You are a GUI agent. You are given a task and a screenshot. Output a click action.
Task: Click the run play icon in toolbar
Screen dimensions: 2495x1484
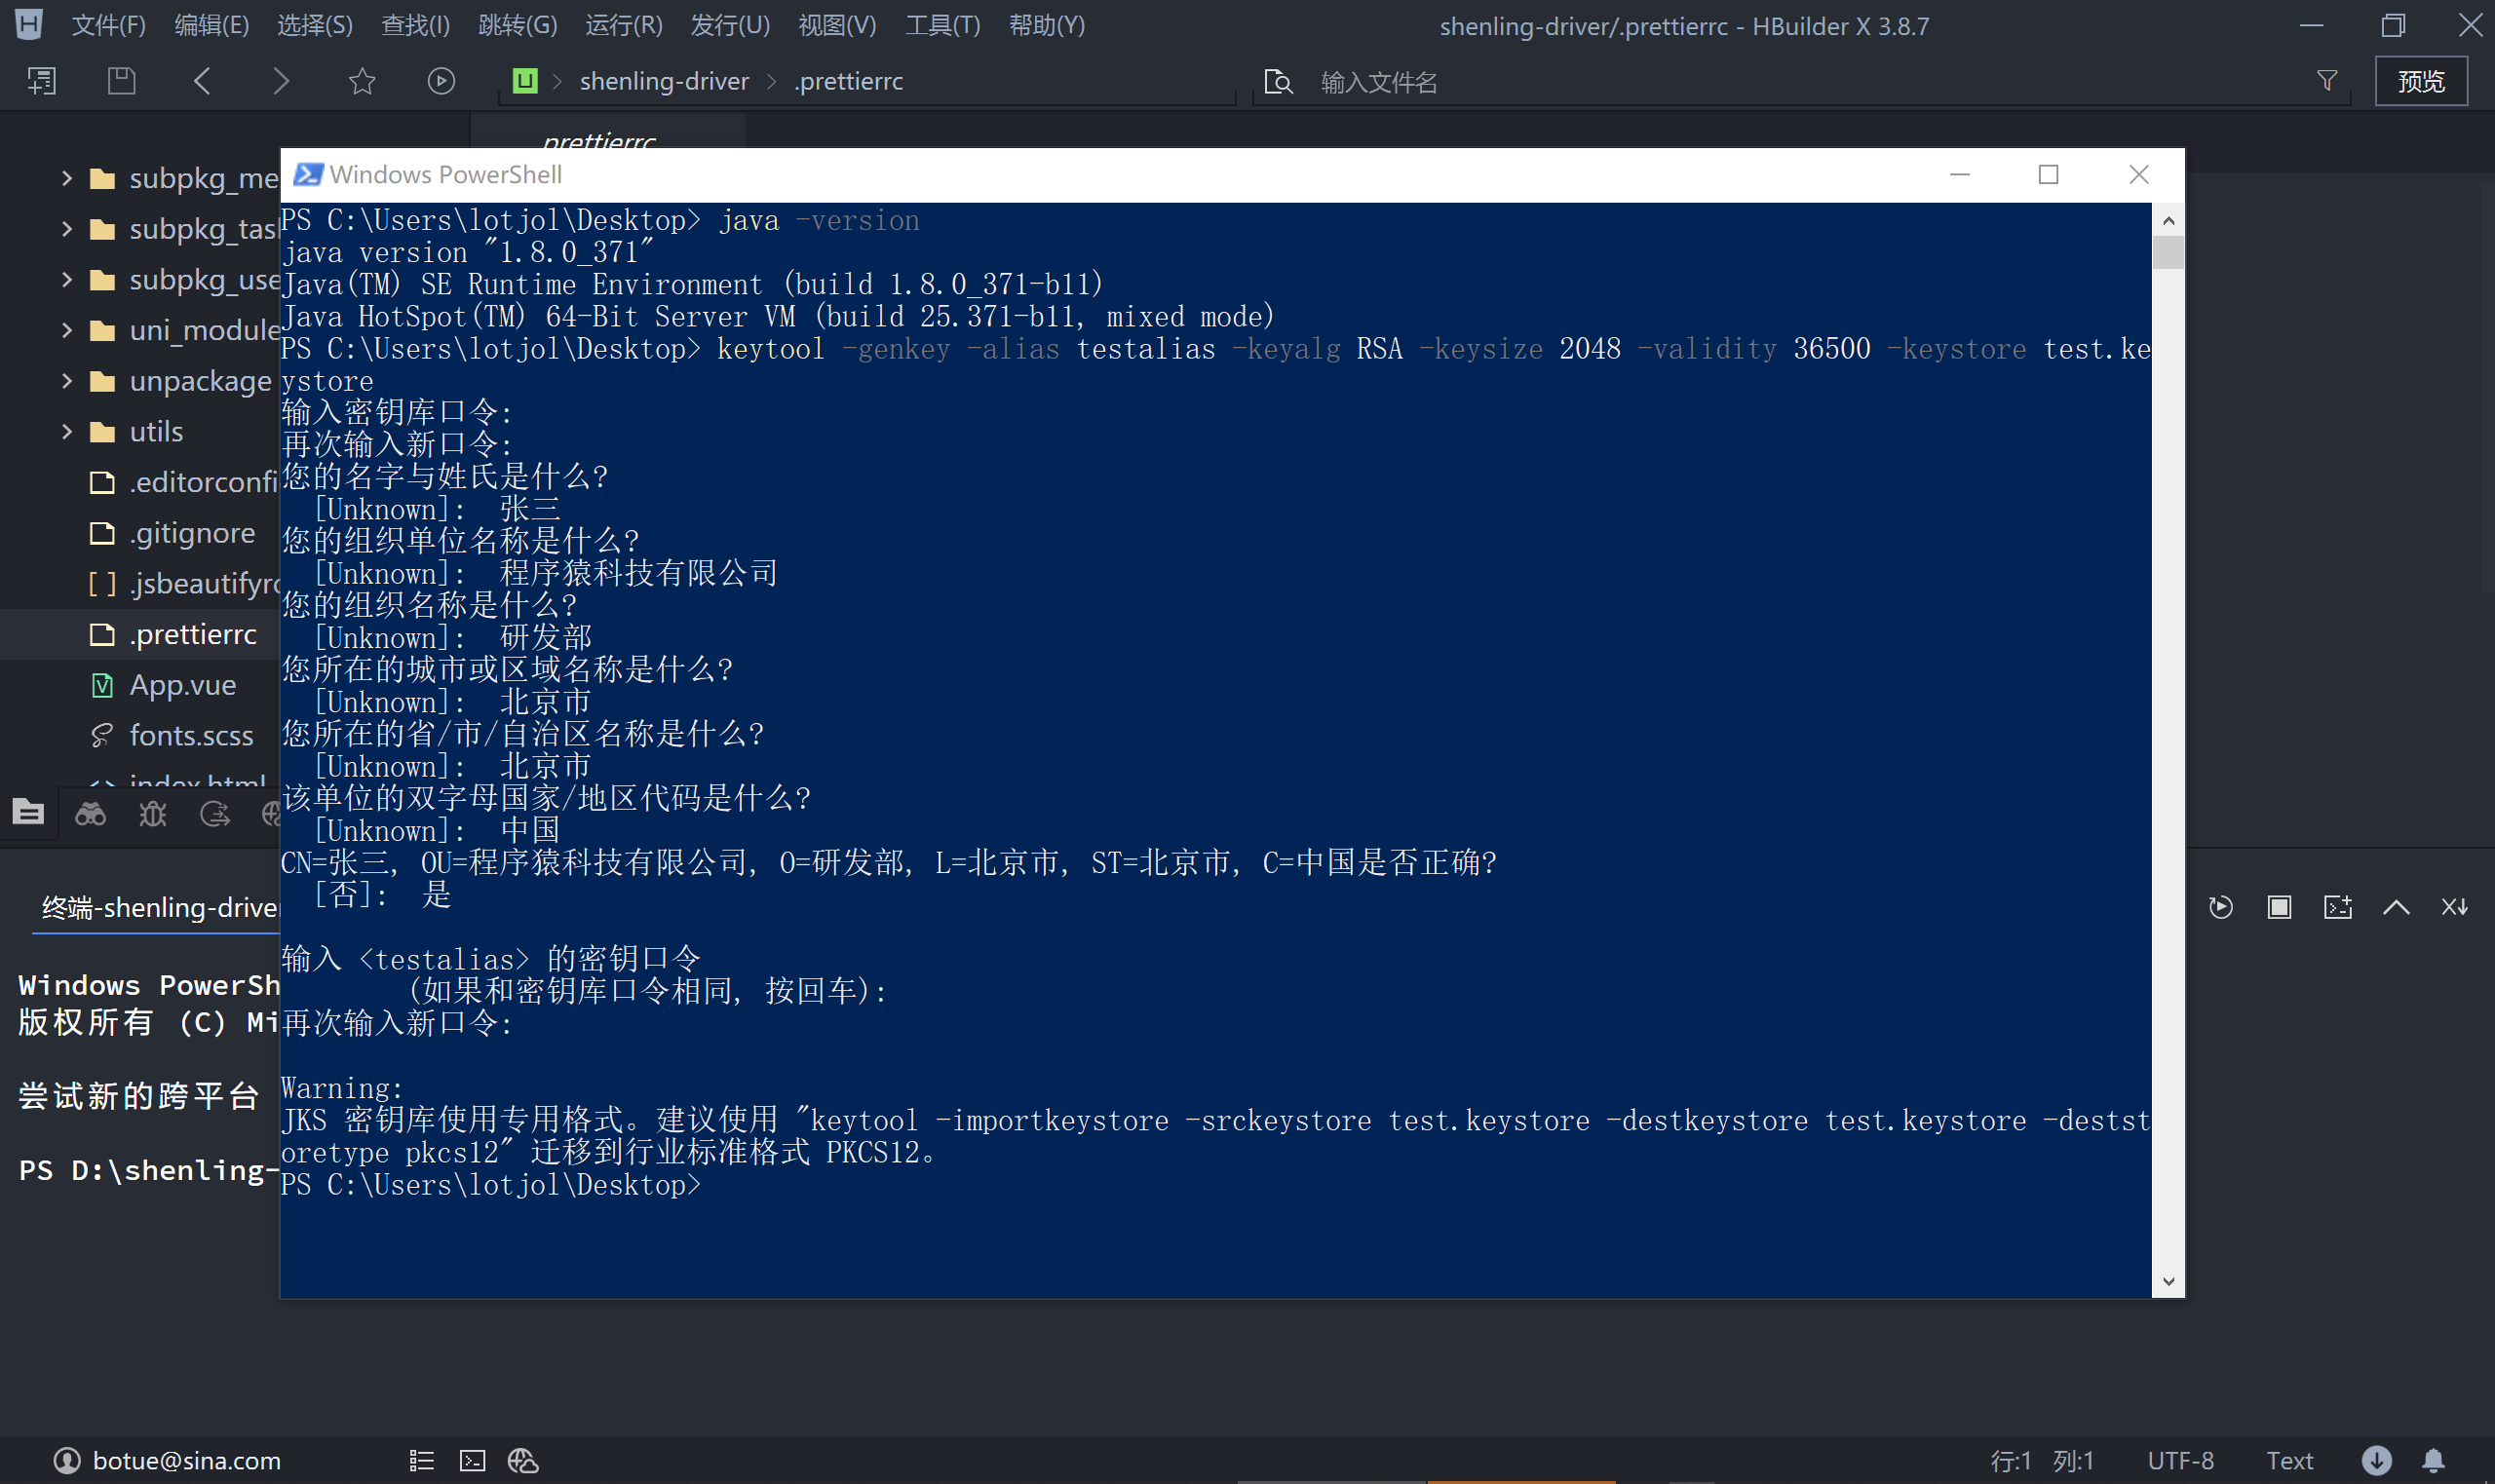coord(441,81)
